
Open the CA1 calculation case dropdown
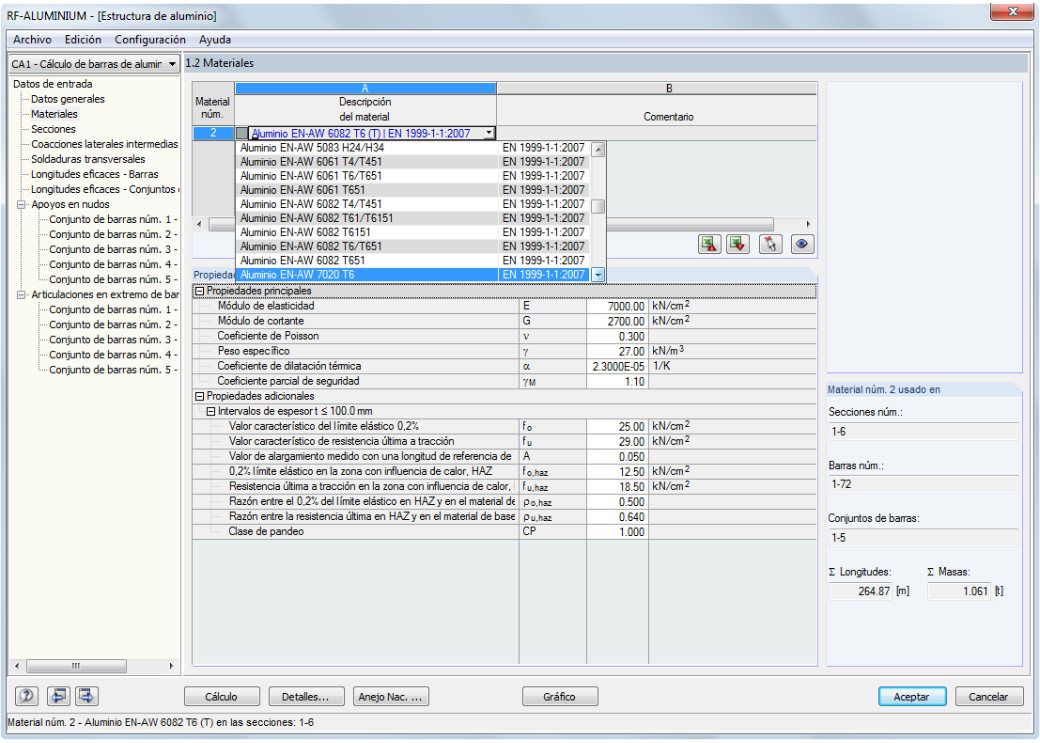click(172, 64)
